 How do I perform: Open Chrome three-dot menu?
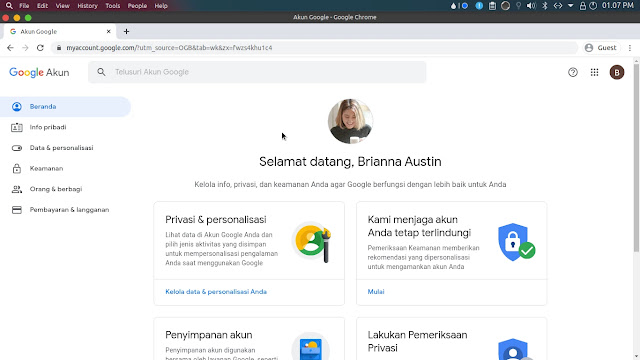click(630, 48)
